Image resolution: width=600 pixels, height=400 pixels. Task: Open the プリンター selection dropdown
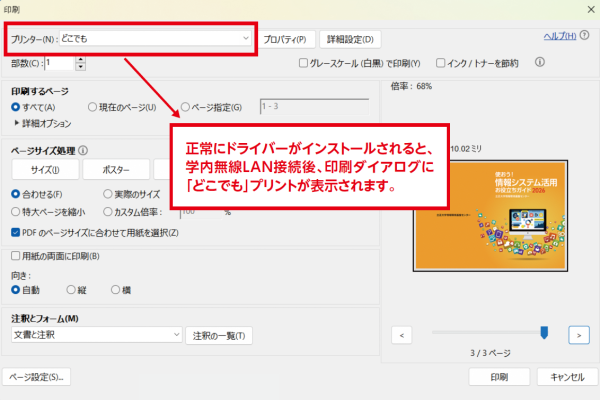[x=132, y=38]
